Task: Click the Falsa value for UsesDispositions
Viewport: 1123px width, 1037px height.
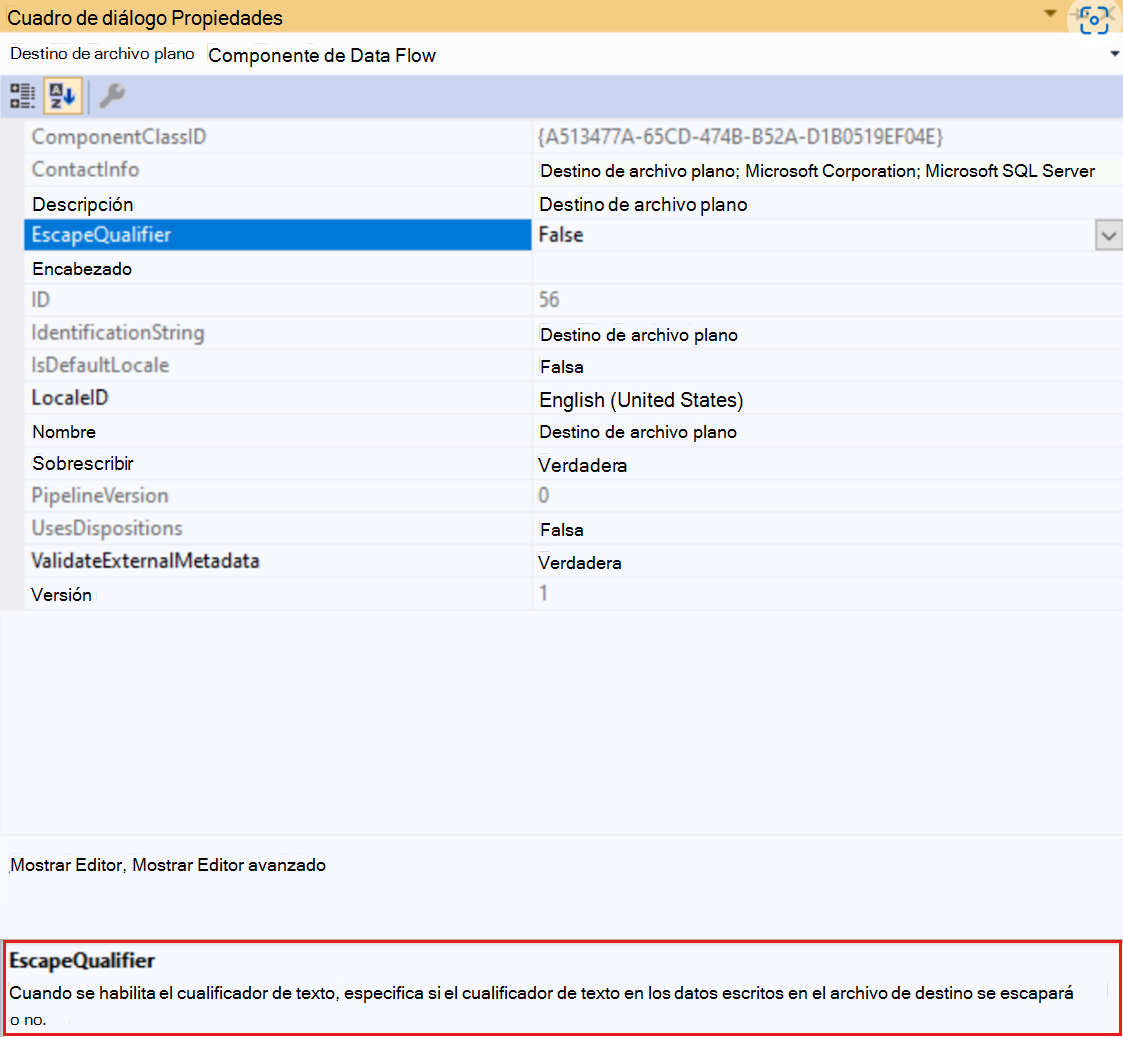Action: point(562,530)
